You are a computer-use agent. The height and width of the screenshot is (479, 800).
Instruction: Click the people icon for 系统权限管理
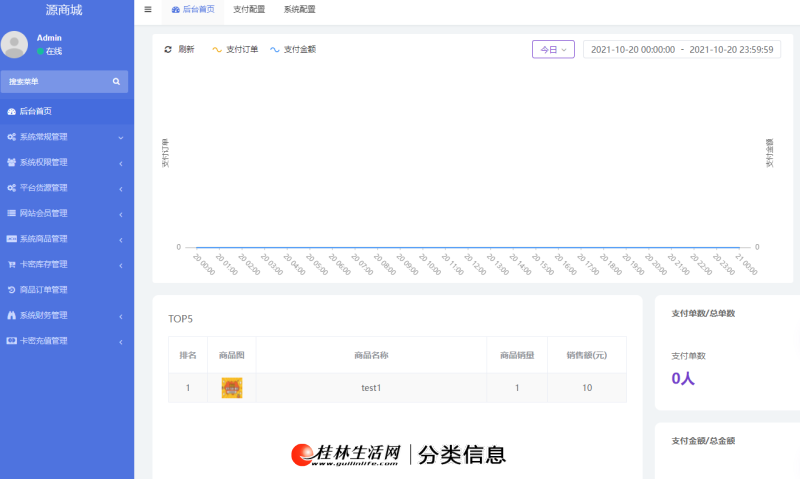point(11,162)
